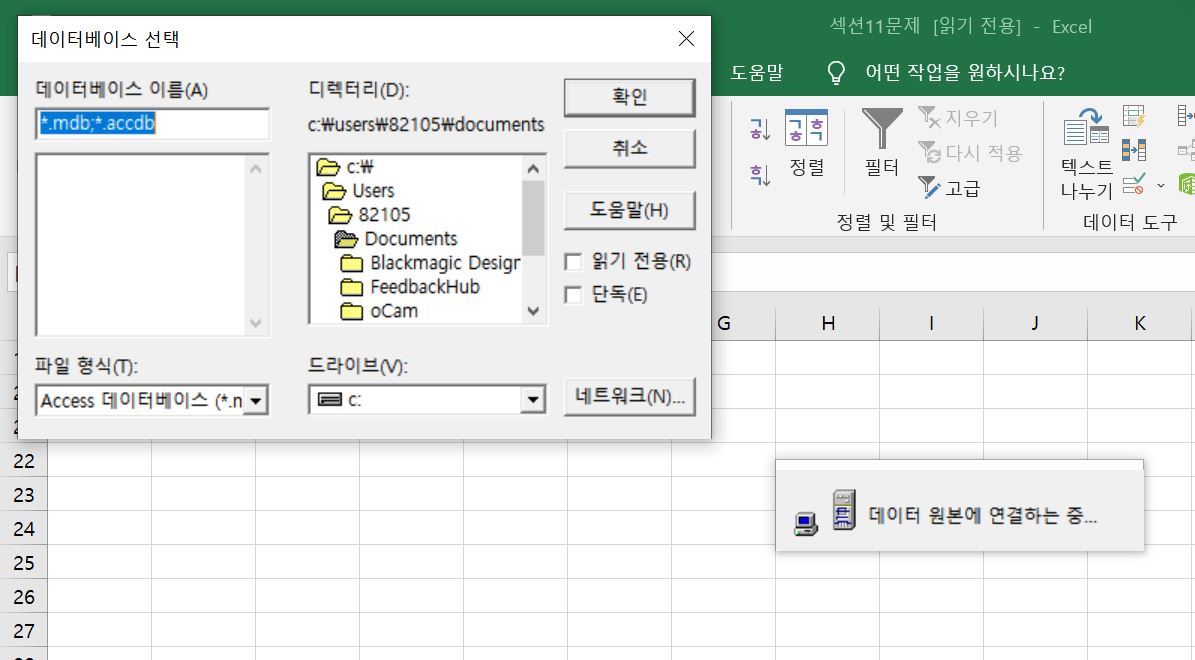Screen dimensions: 1195x660
Task: Open the 도움말 ribbon tab
Action: pos(756,72)
